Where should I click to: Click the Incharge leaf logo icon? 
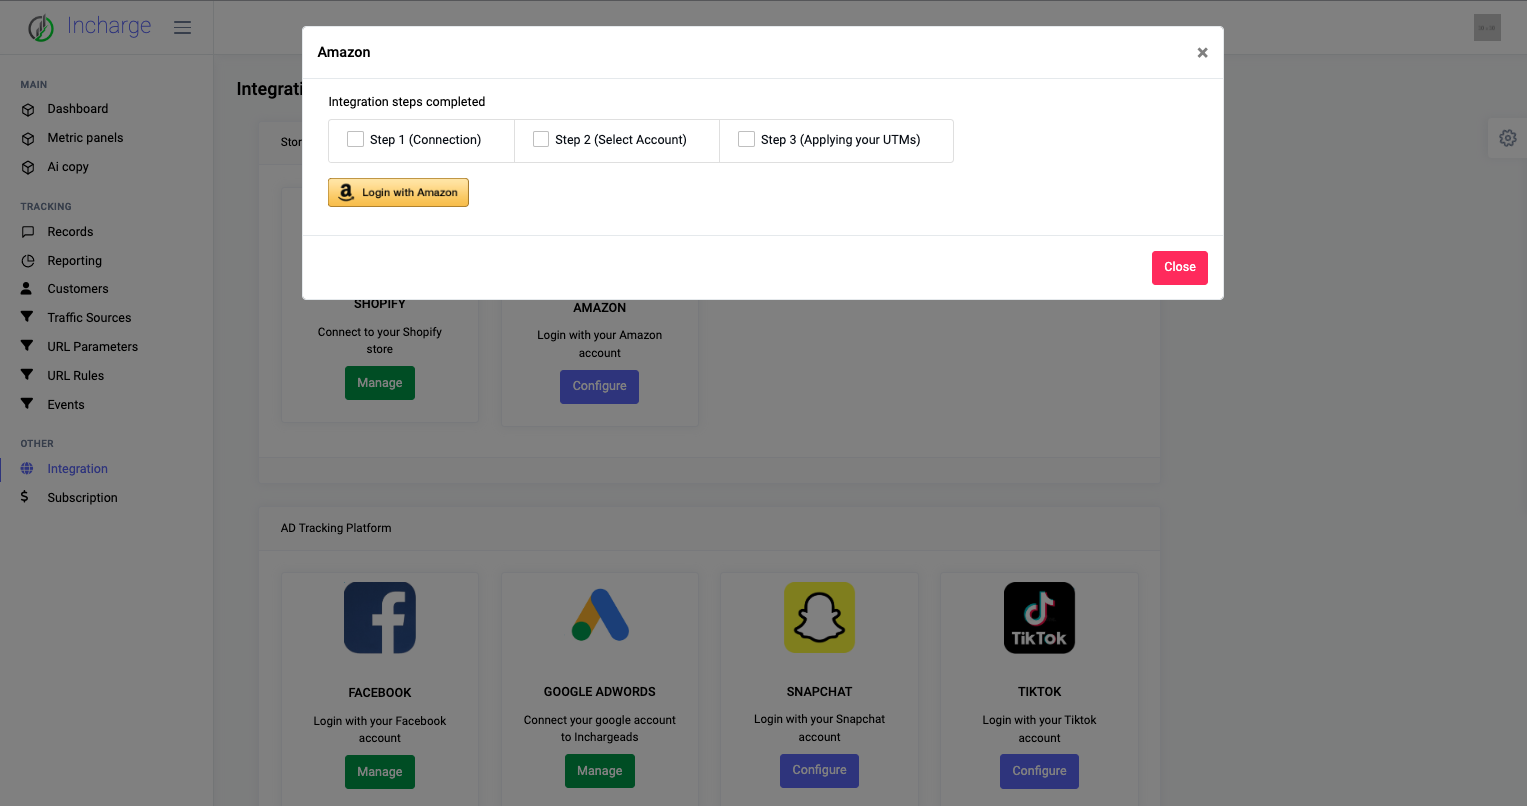(x=41, y=28)
